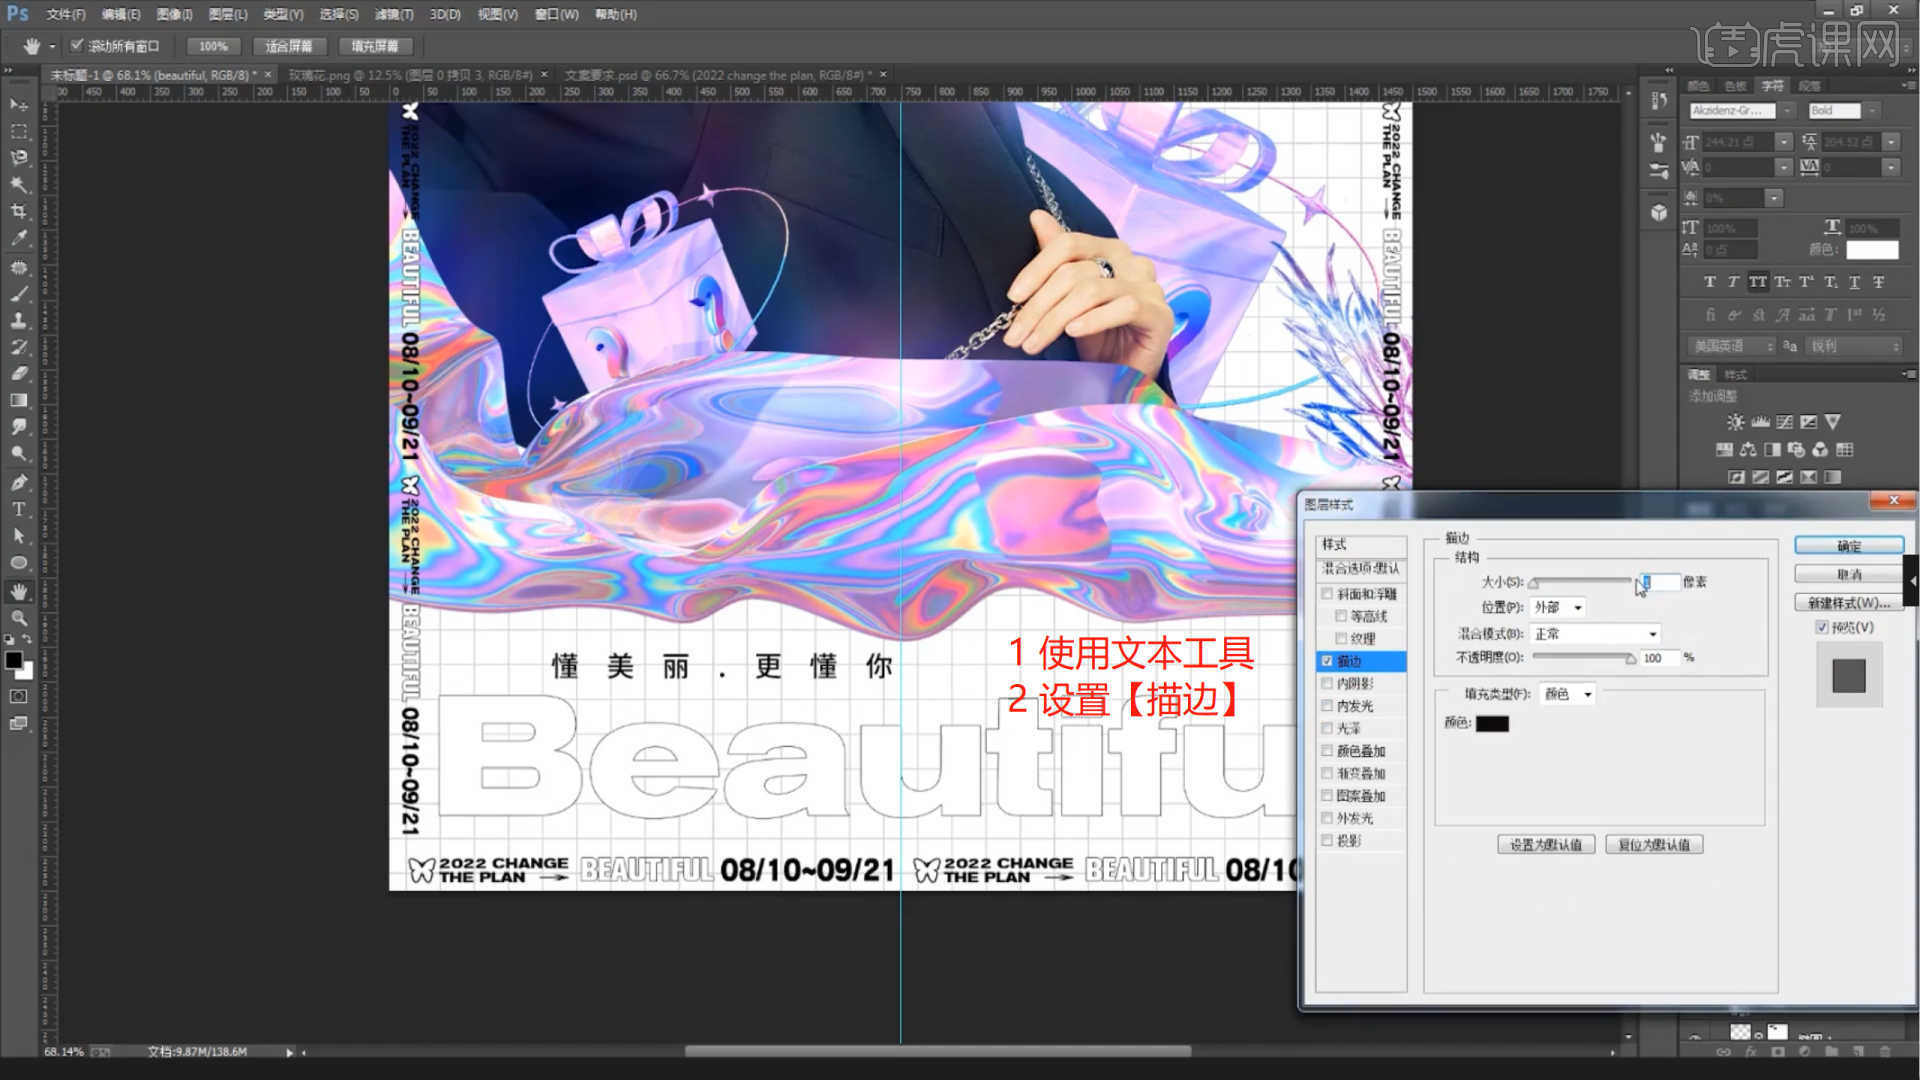Open the black stroke color swatch

pyautogui.click(x=1491, y=724)
